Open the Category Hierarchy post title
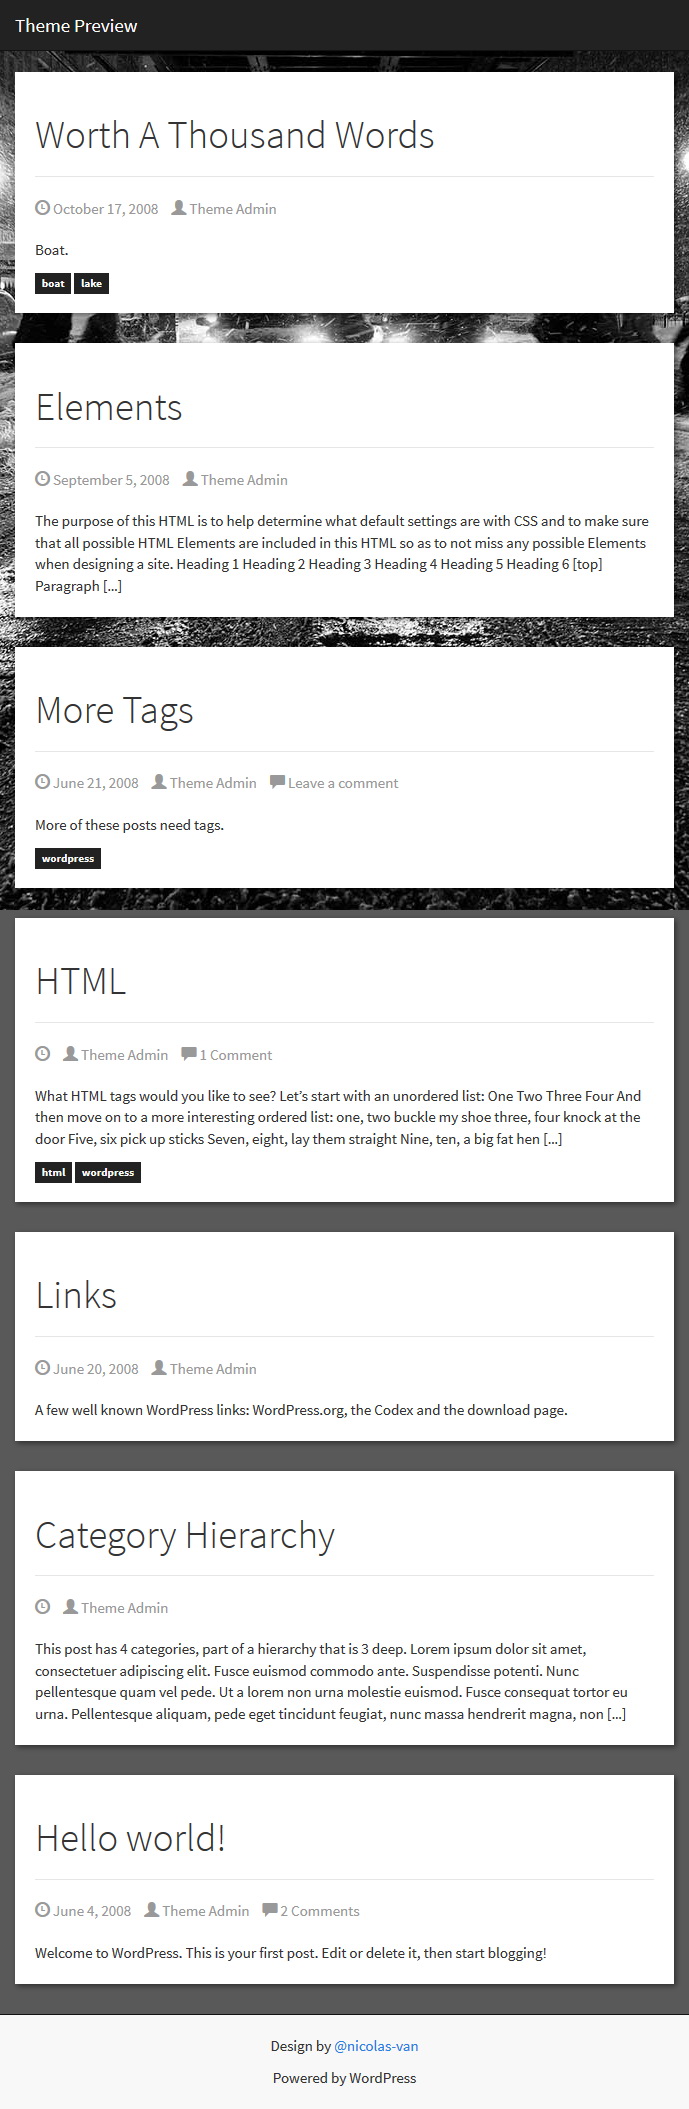This screenshot has width=689, height=2109. tap(185, 1535)
